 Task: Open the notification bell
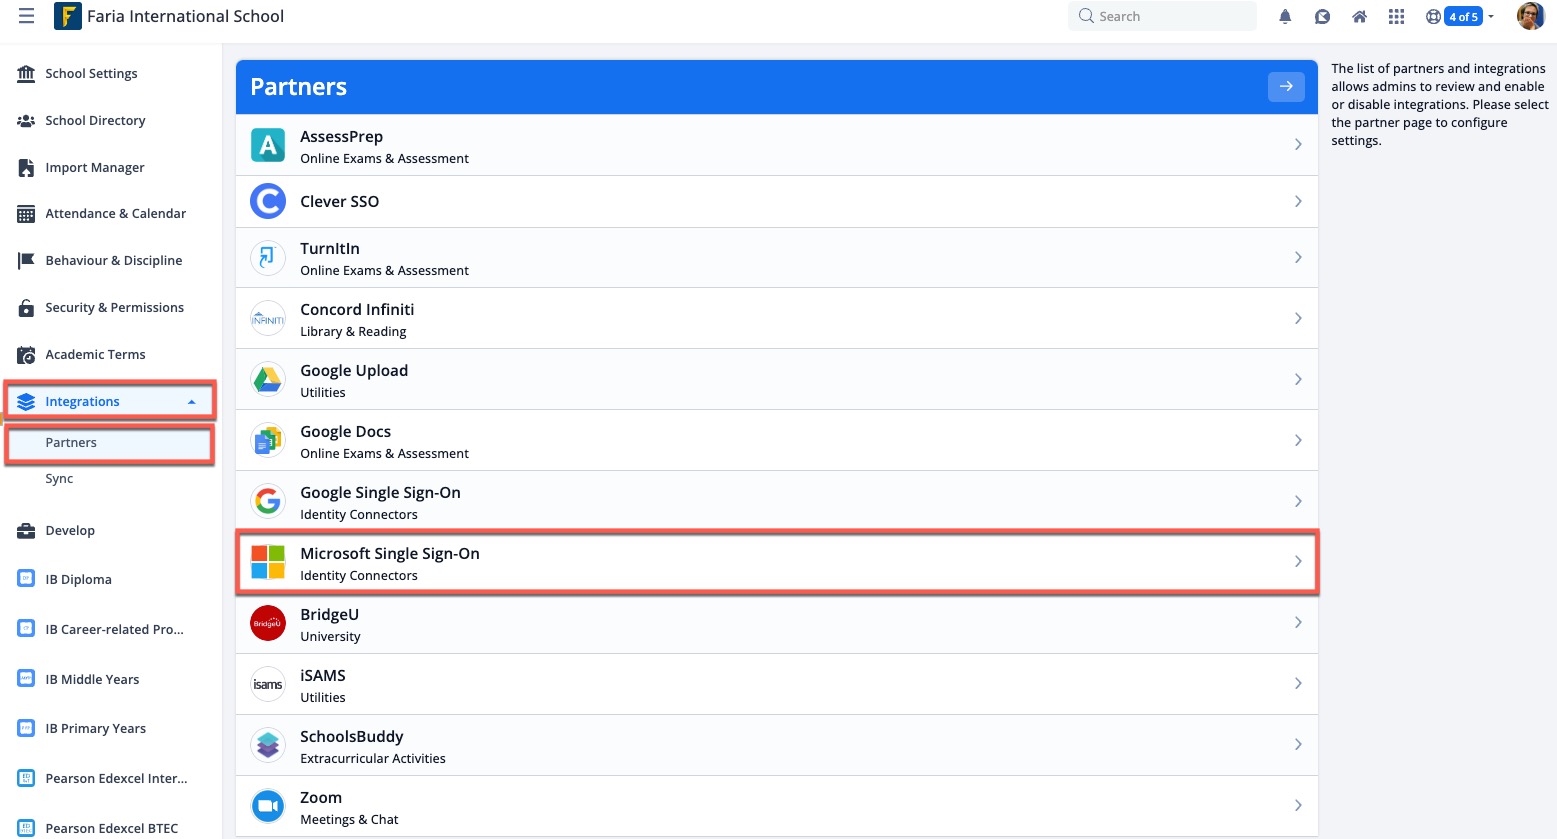(x=1285, y=16)
